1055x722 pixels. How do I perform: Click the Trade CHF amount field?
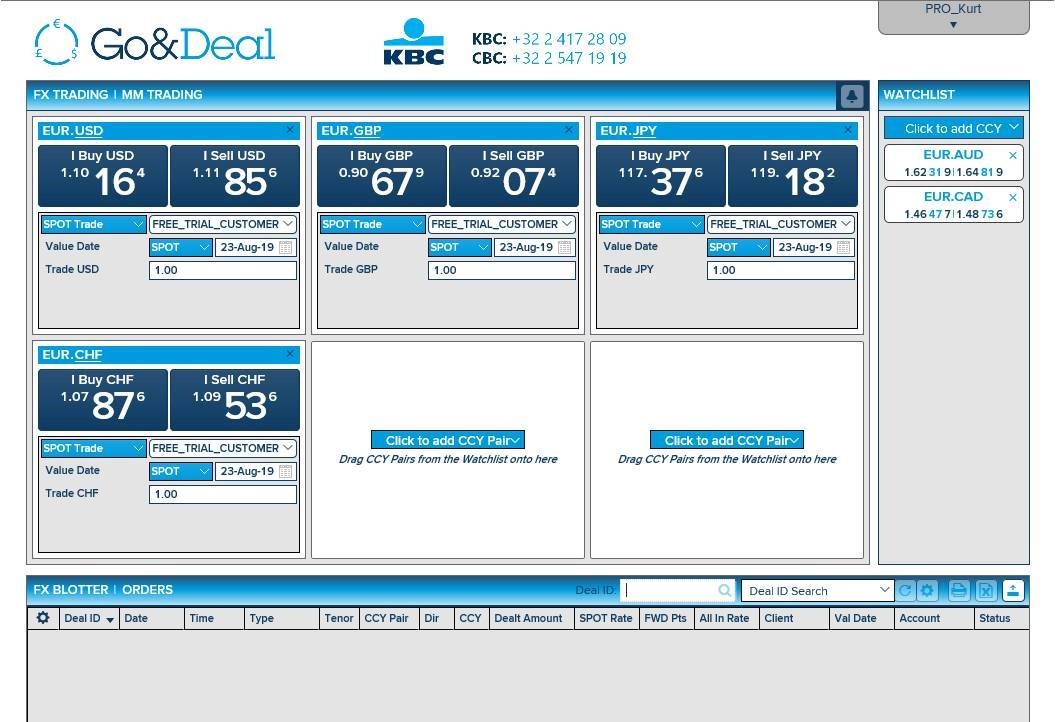click(223, 494)
